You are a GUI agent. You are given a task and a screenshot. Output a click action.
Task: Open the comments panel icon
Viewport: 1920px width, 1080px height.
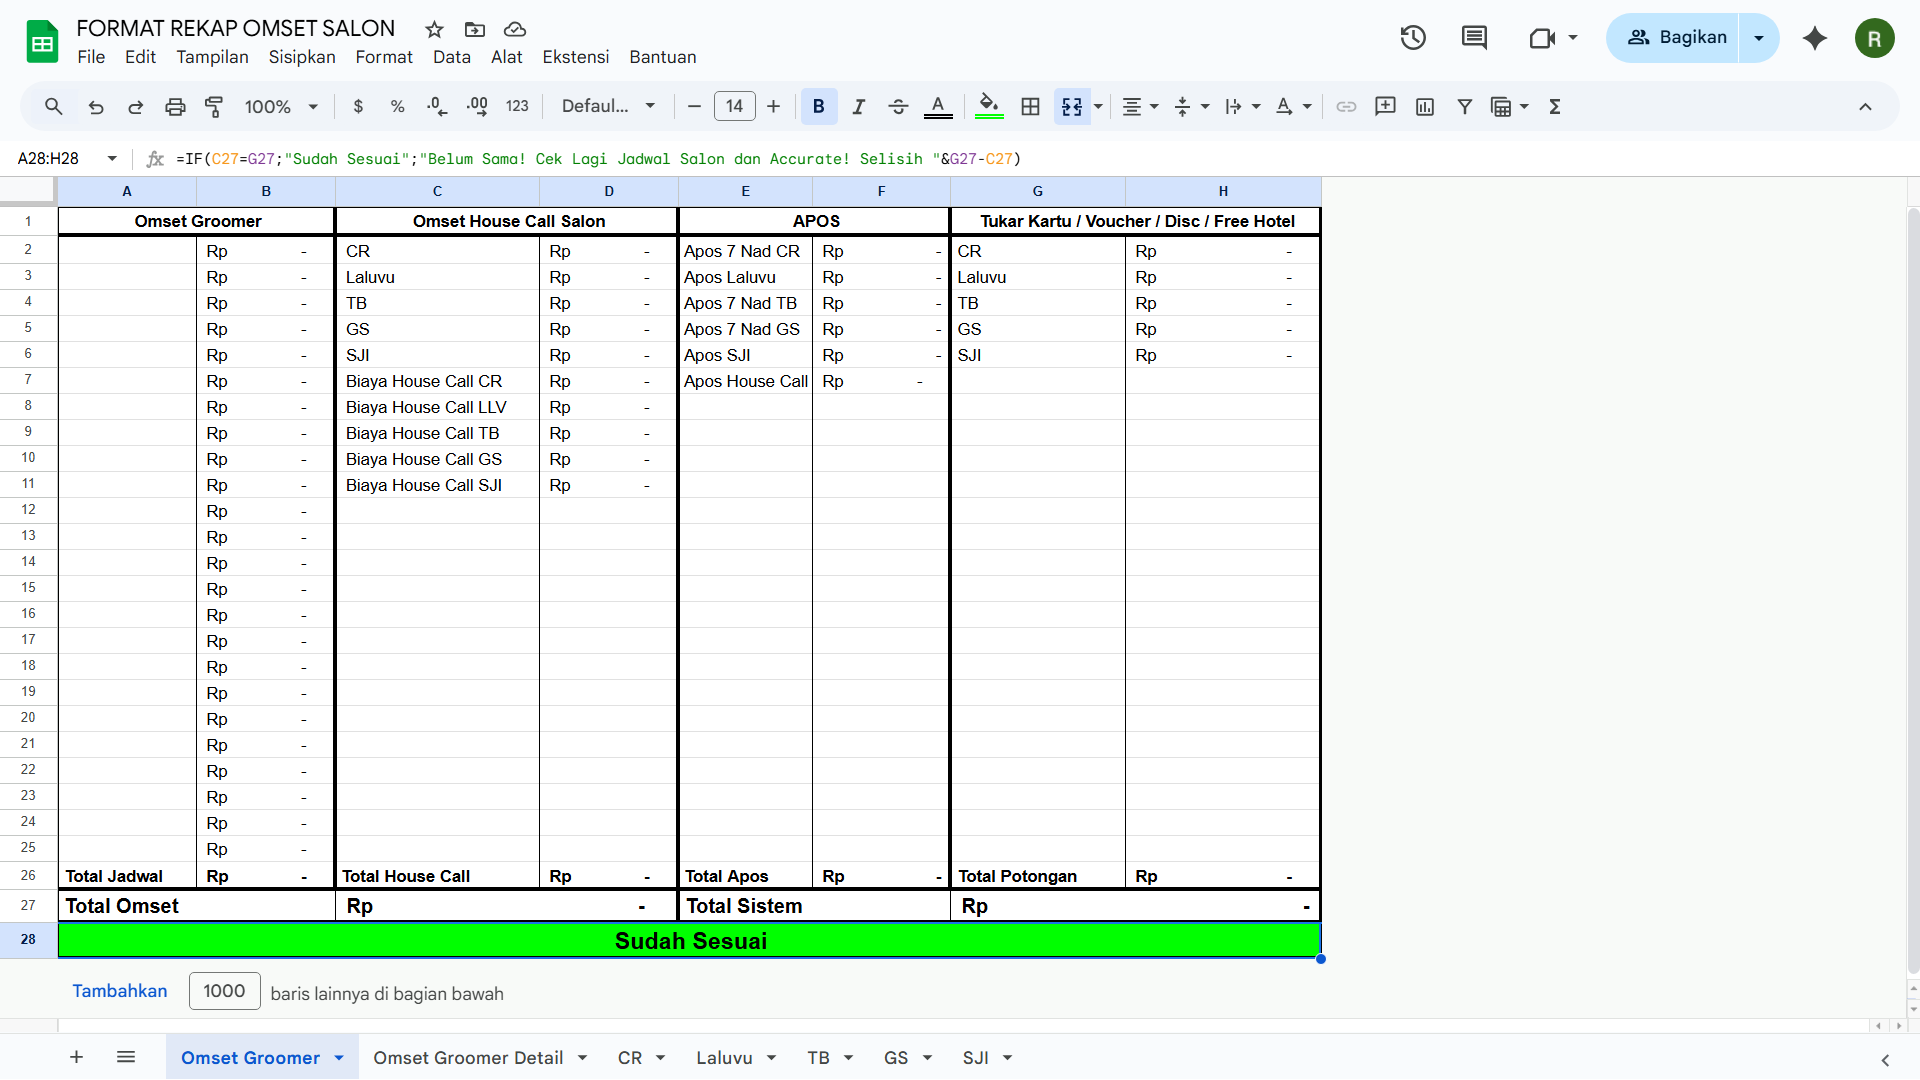click(x=1474, y=38)
